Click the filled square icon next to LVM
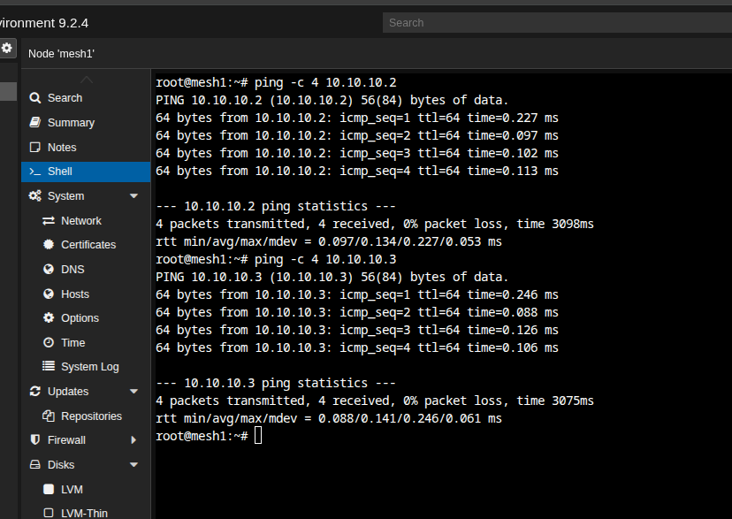This screenshot has height=519, width=732. pyautogui.click(x=49, y=489)
